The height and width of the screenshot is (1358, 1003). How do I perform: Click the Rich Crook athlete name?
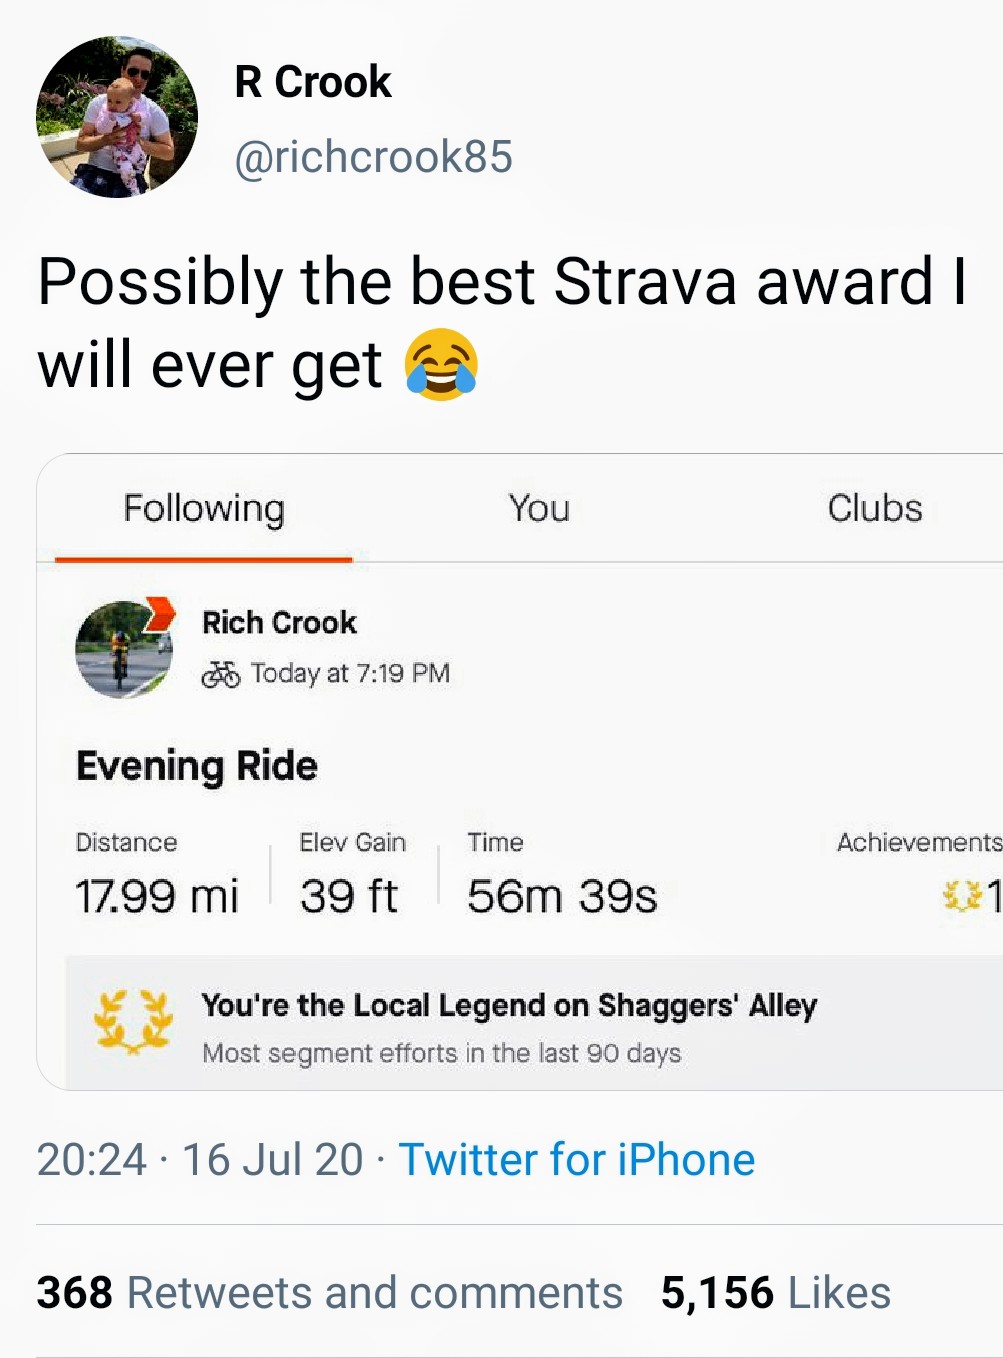pos(279,622)
